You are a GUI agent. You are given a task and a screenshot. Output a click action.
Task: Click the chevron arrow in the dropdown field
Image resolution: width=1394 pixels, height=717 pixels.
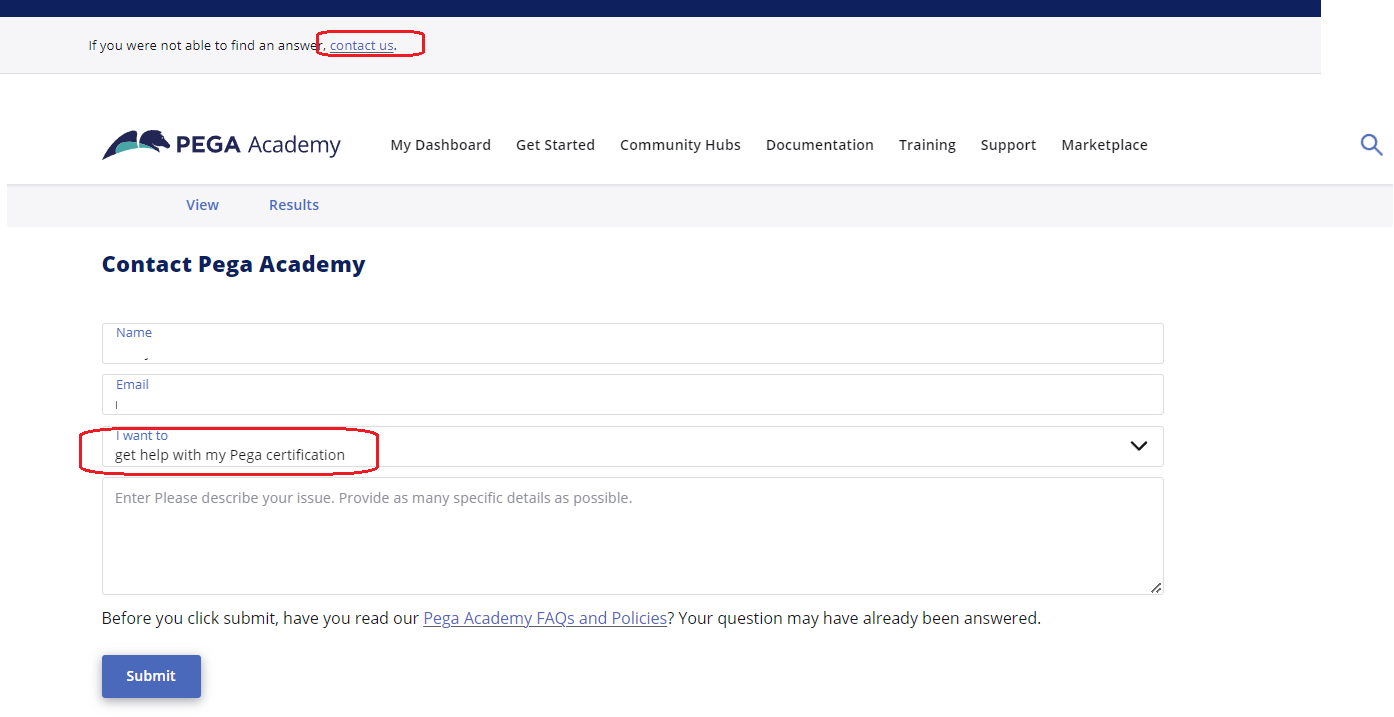coord(1138,446)
